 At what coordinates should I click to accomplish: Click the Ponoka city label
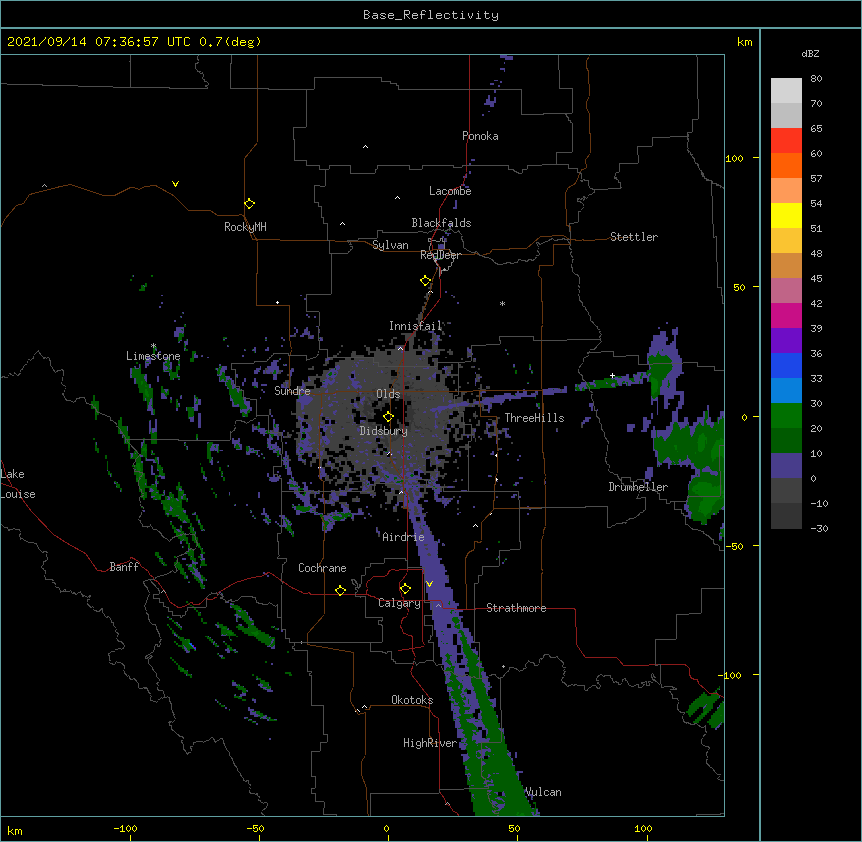point(480,136)
